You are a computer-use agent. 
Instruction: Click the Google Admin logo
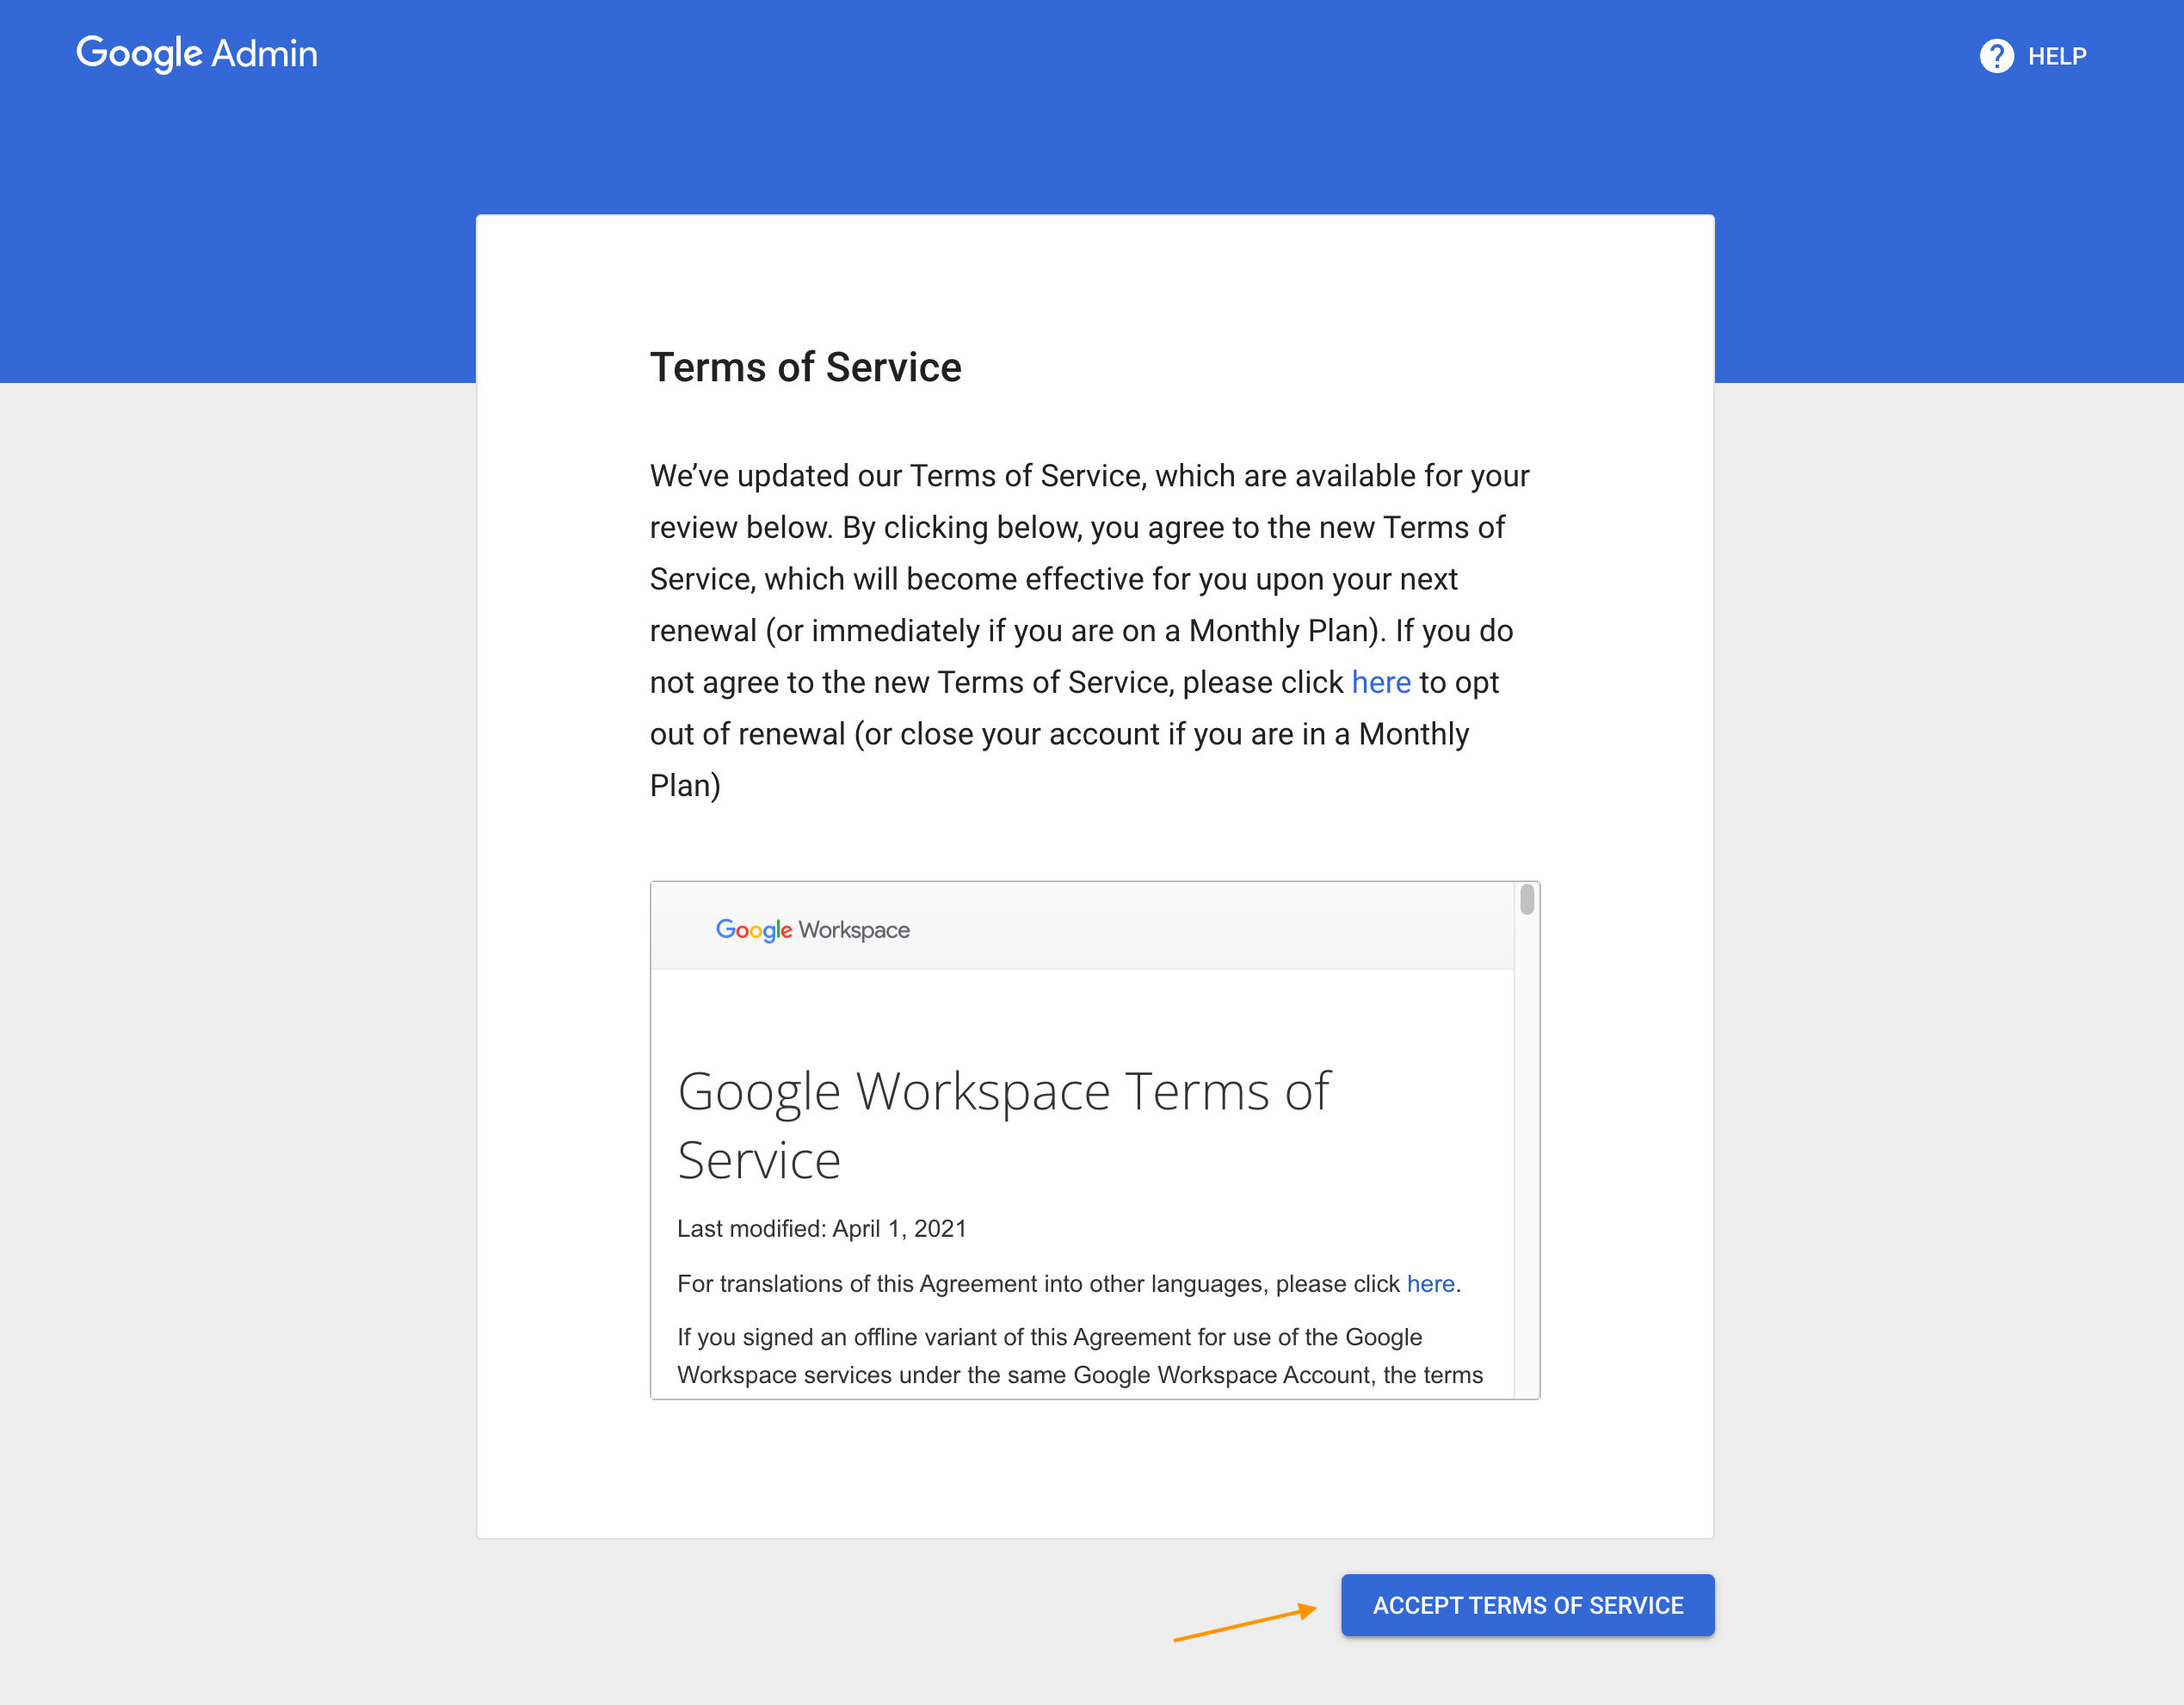coord(197,54)
